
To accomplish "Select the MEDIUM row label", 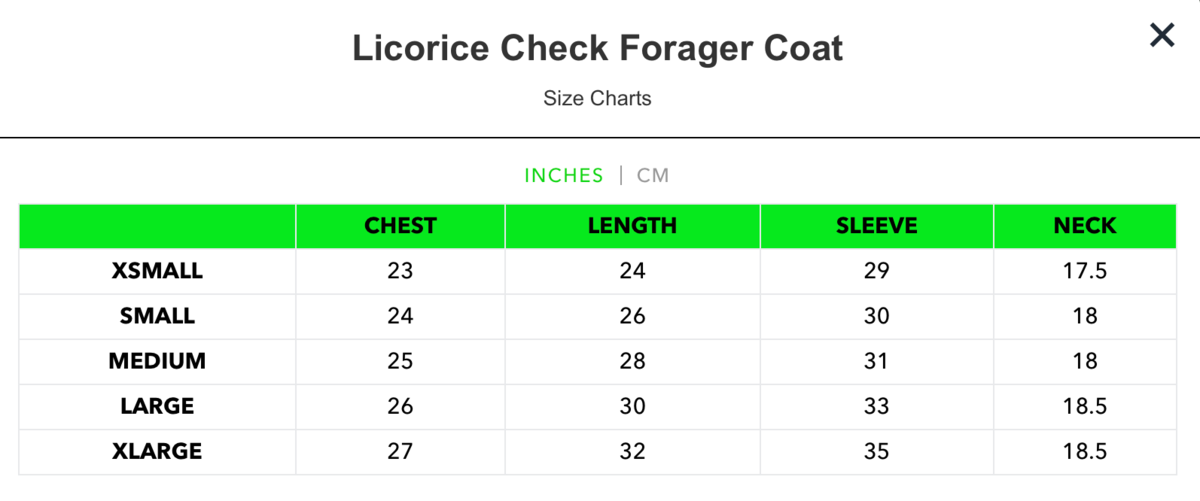I will click(157, 361).
